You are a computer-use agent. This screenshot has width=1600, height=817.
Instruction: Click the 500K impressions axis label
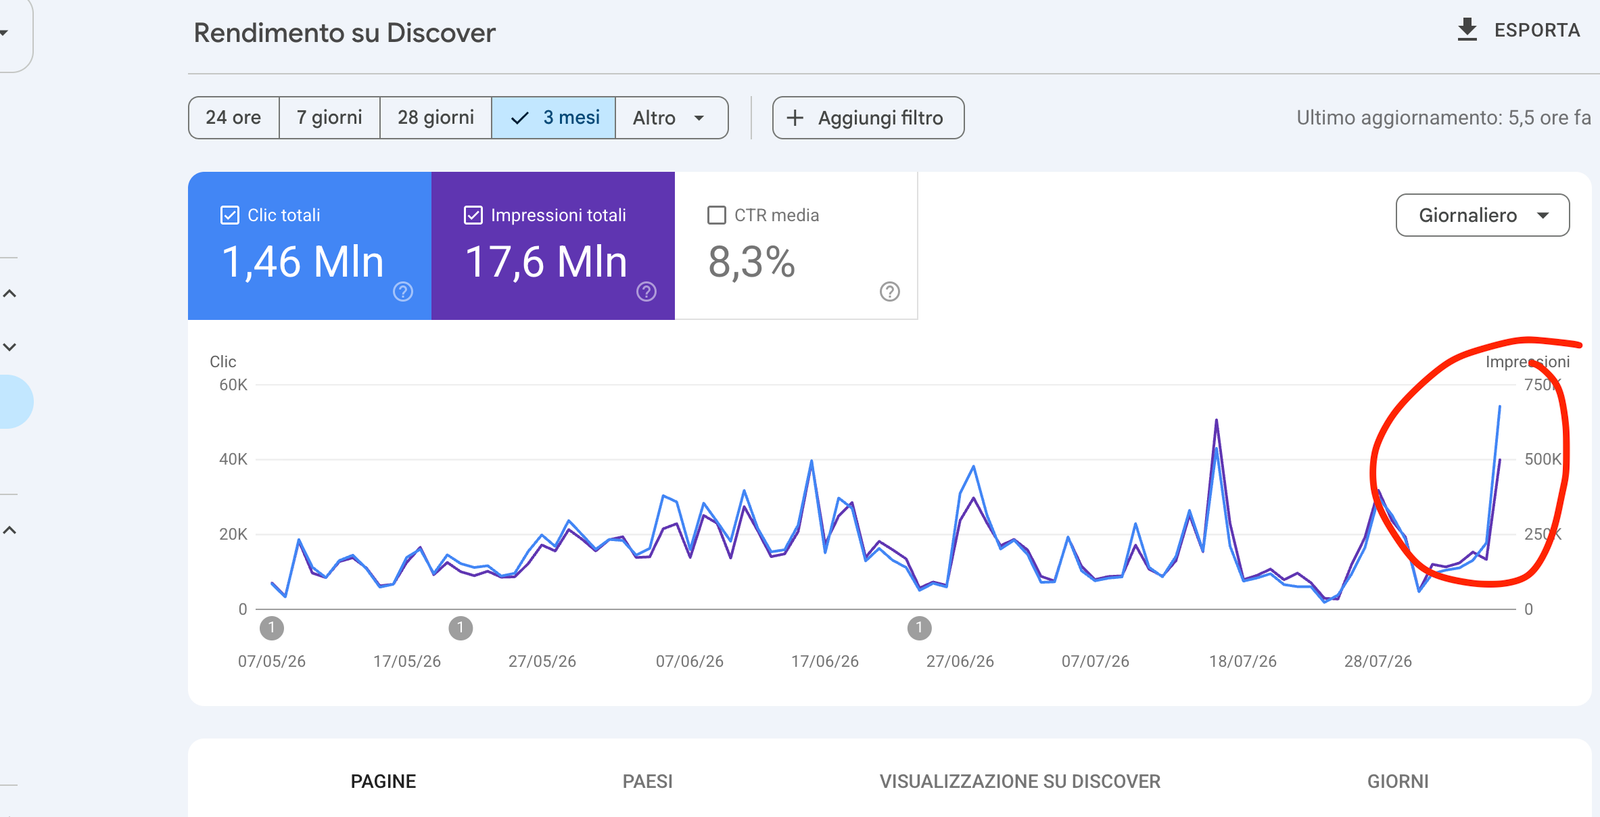pos(1543,459)
